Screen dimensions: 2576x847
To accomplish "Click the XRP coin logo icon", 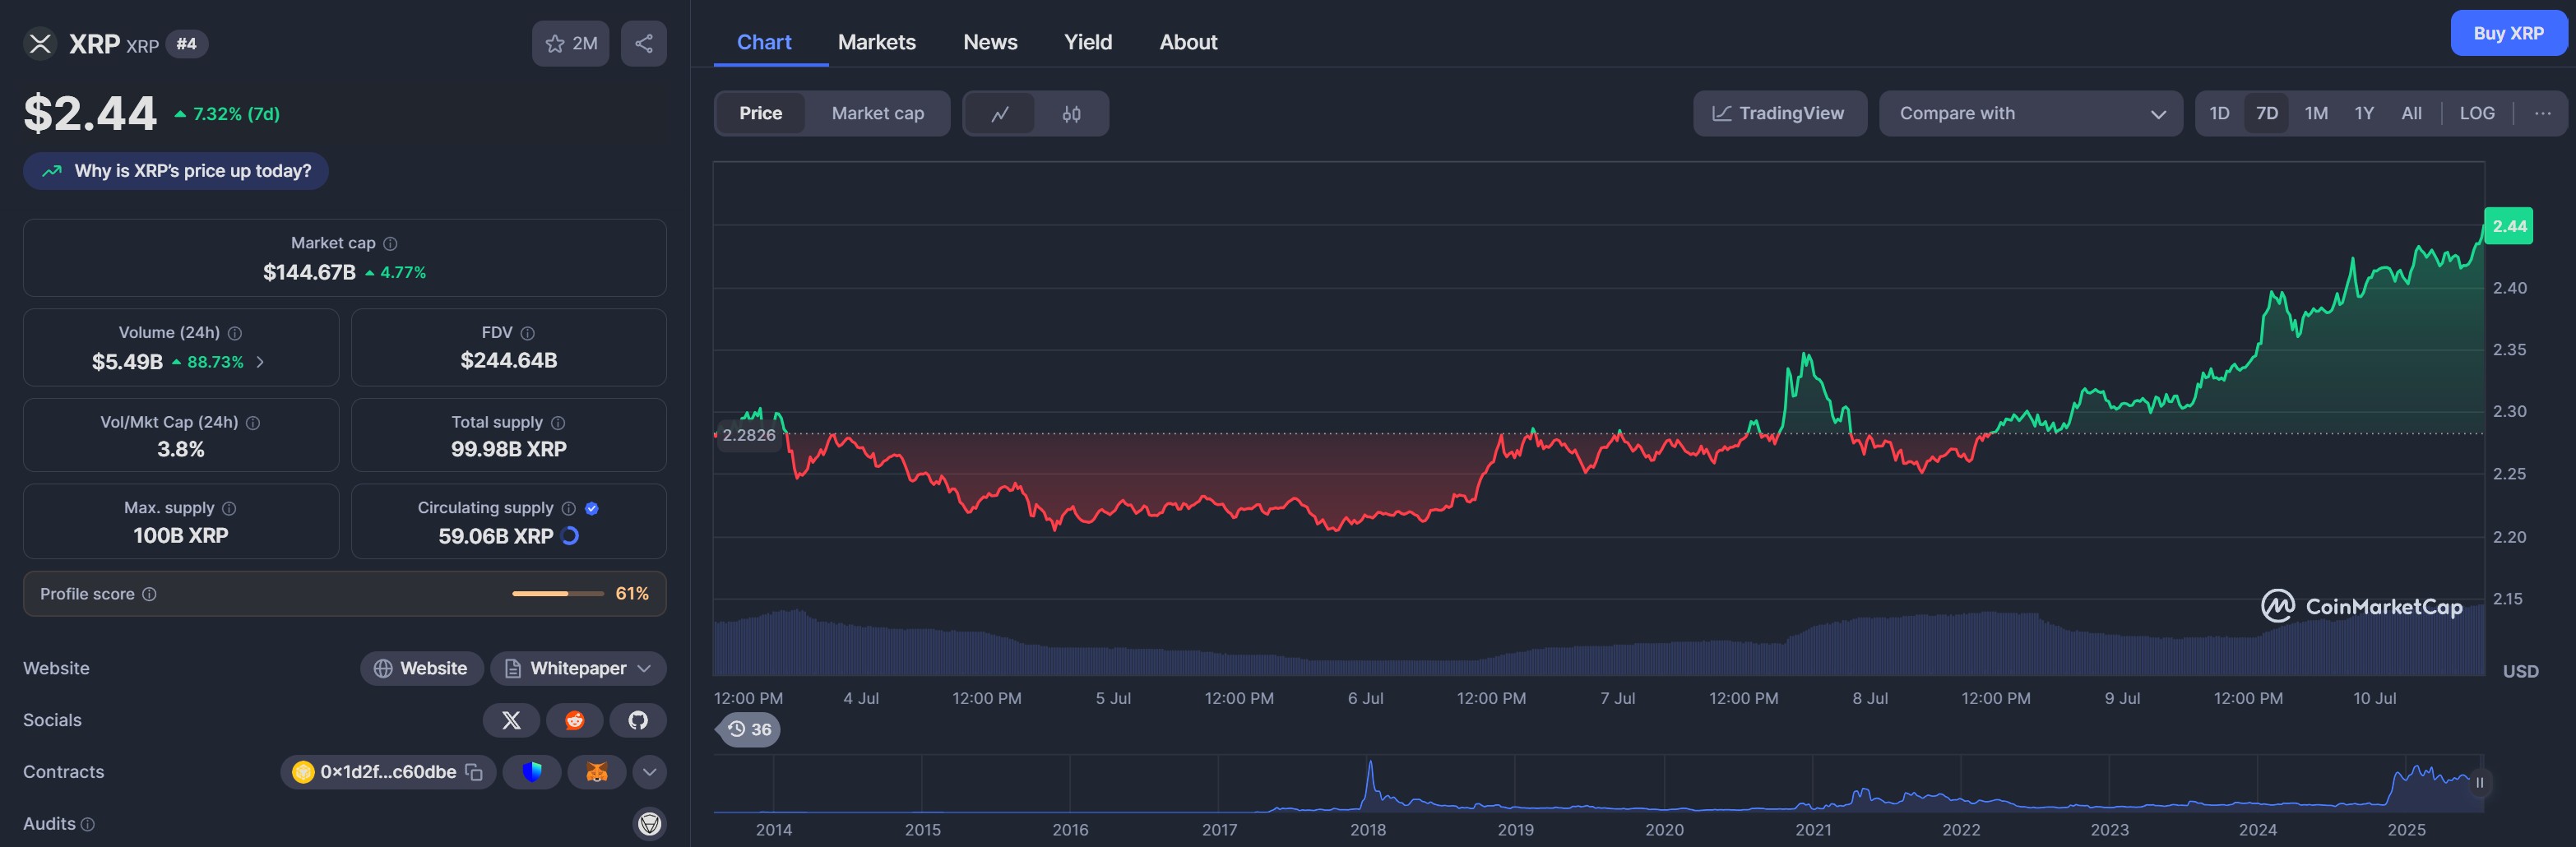I will (x=40, y=43).
